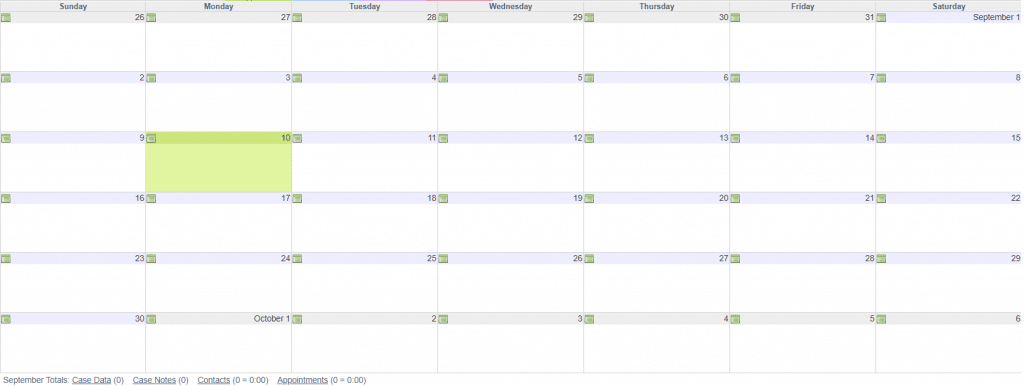
Task: Click the calendar icon on October 6
Action: coord(882,319)
